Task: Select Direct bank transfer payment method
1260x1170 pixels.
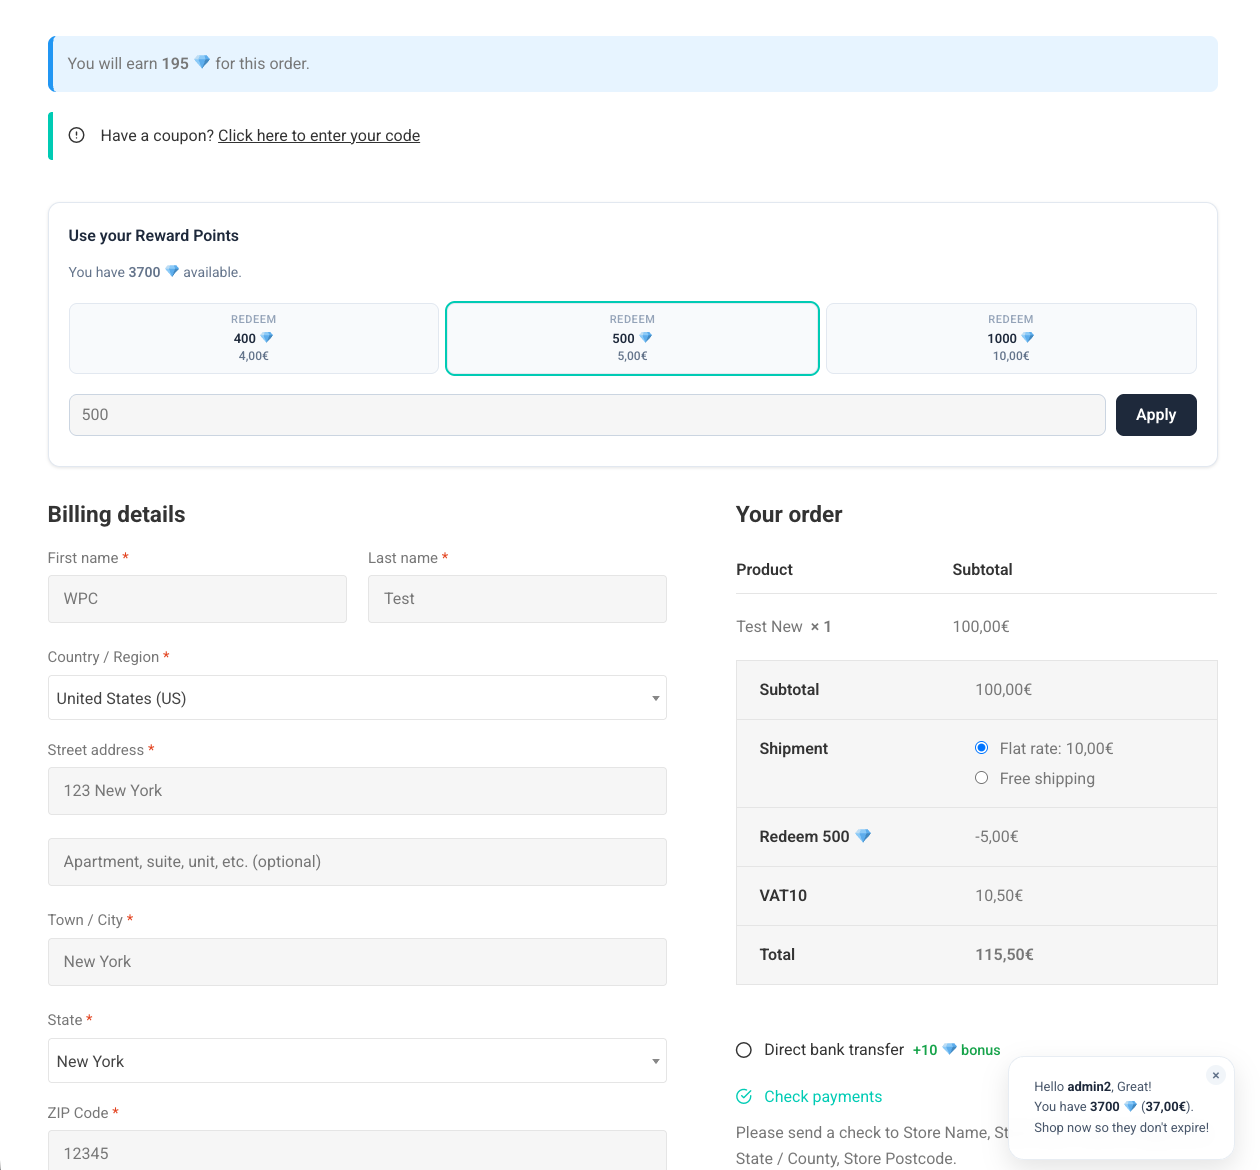Action: click(744, 1050)
